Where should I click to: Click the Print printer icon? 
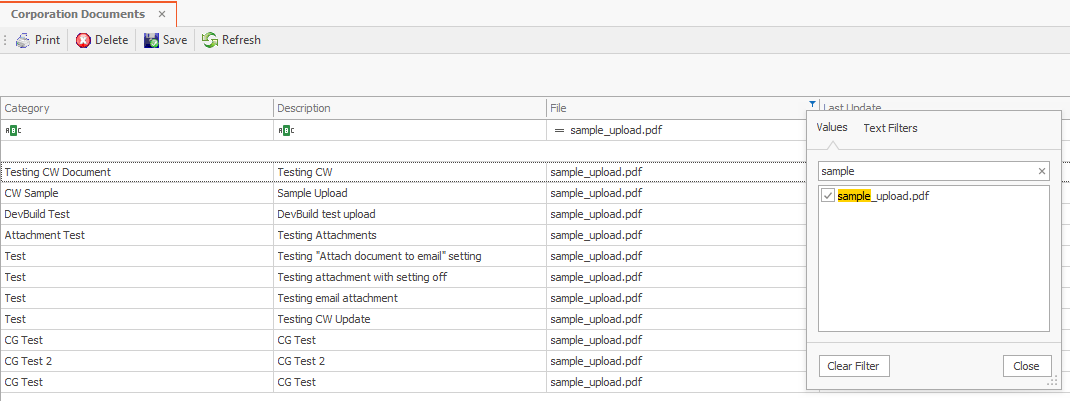(x=22, y=40)
